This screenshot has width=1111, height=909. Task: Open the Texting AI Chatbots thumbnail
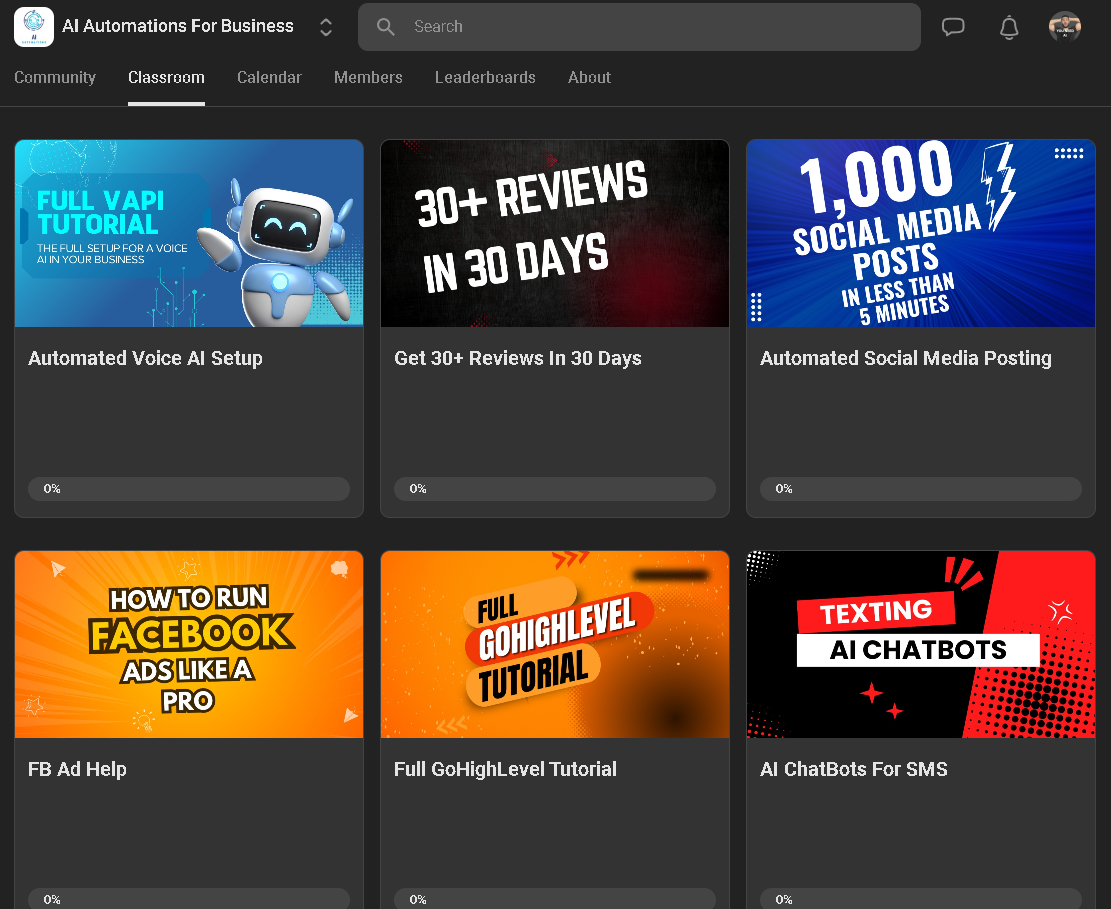pyautogui.click(x=921, y=644)
